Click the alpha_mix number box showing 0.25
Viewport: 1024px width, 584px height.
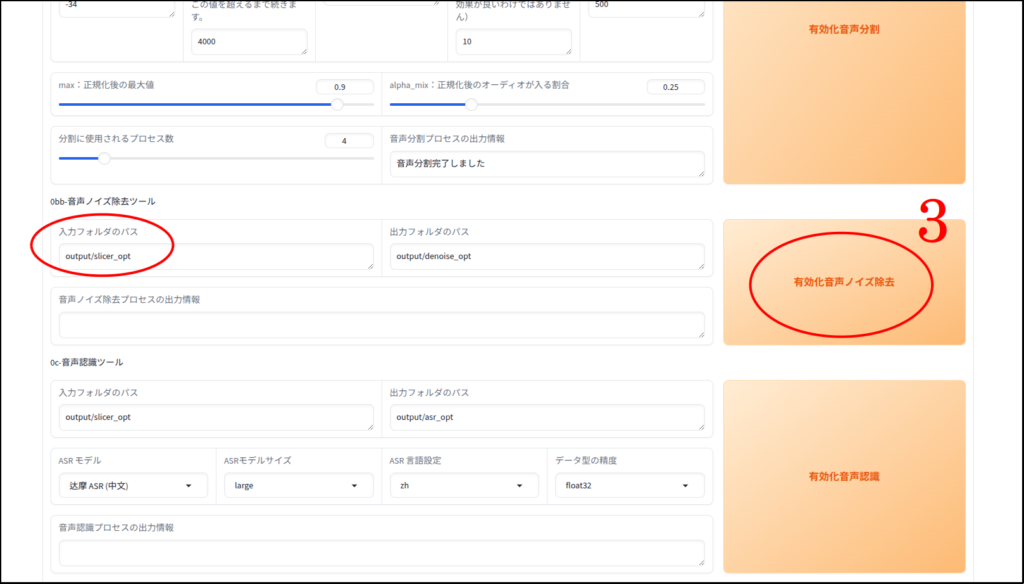675,87
